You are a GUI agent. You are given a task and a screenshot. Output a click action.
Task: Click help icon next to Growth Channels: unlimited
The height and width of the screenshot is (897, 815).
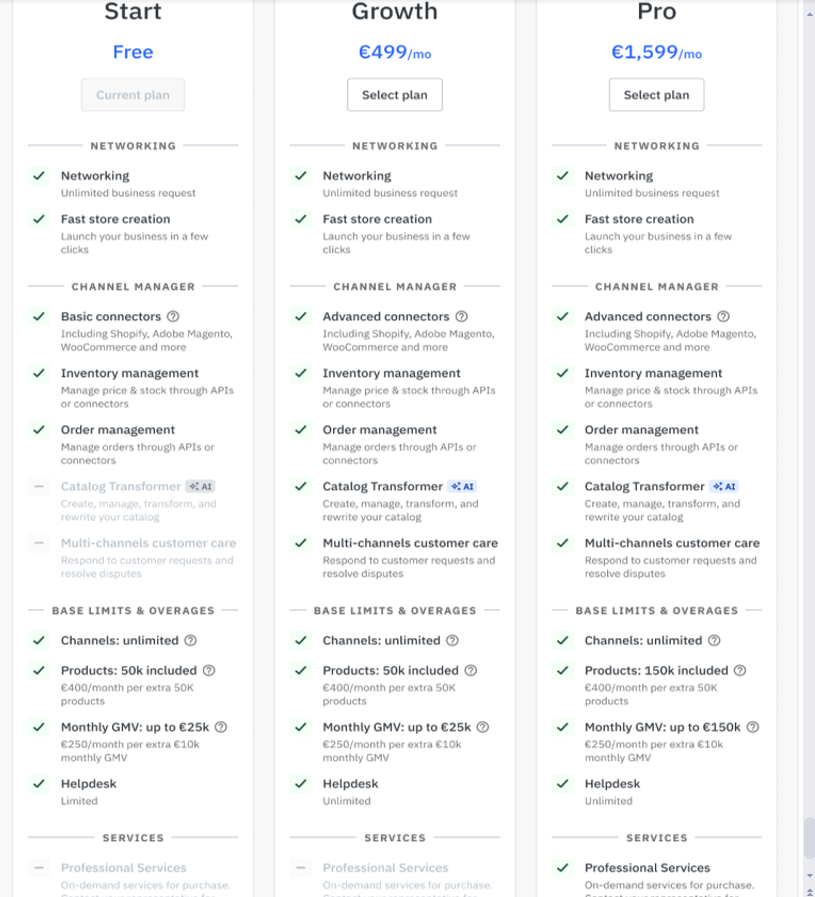pyautogui.click(x=452, y=640)
